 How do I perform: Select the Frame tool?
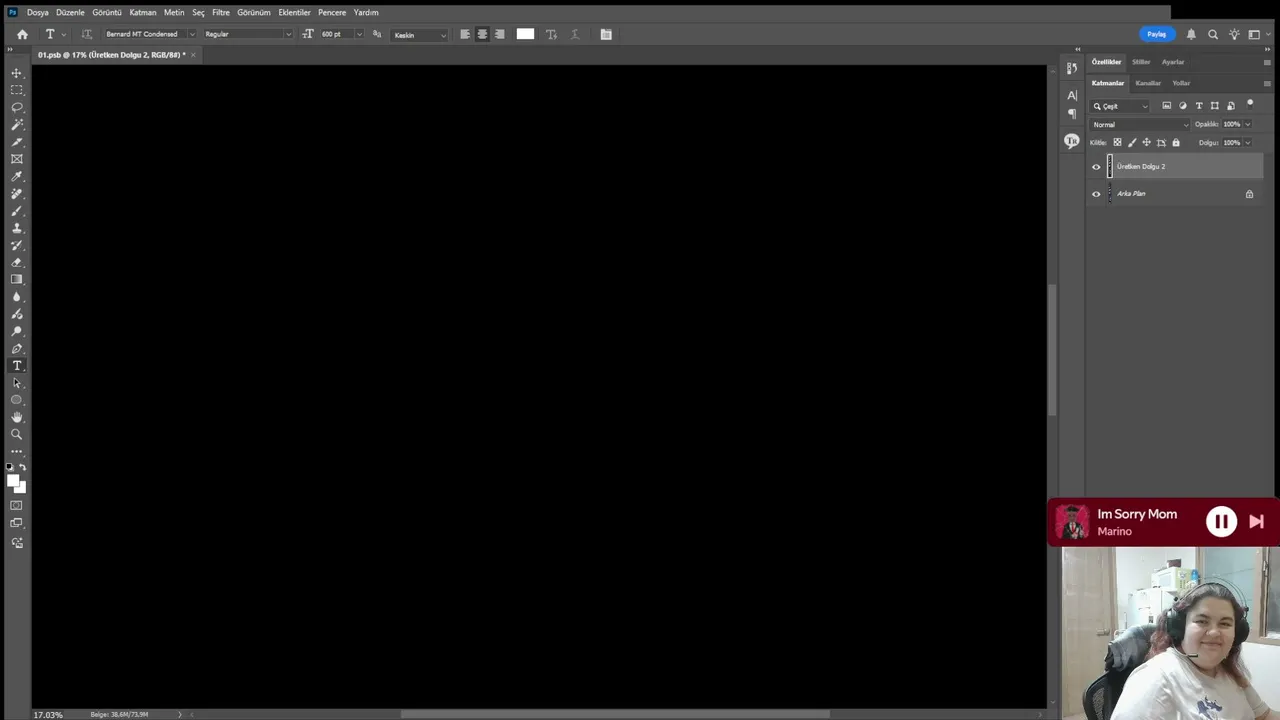point(17,159)
